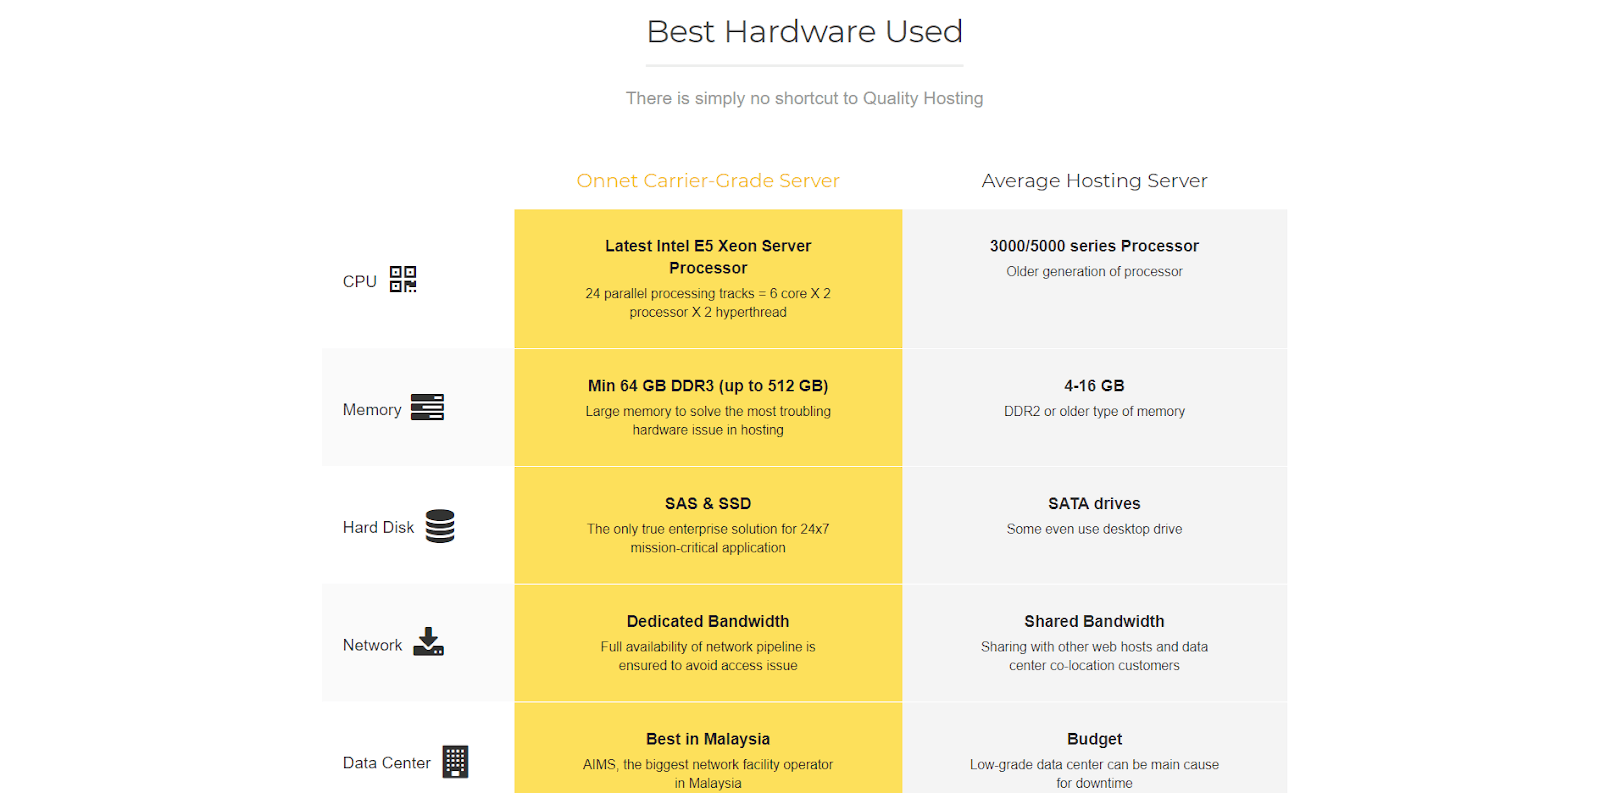The height and width of the screenshot is (793, 1600).
Task: Click the Network row label
Action: pyautogui.click(x=373, y=645)
